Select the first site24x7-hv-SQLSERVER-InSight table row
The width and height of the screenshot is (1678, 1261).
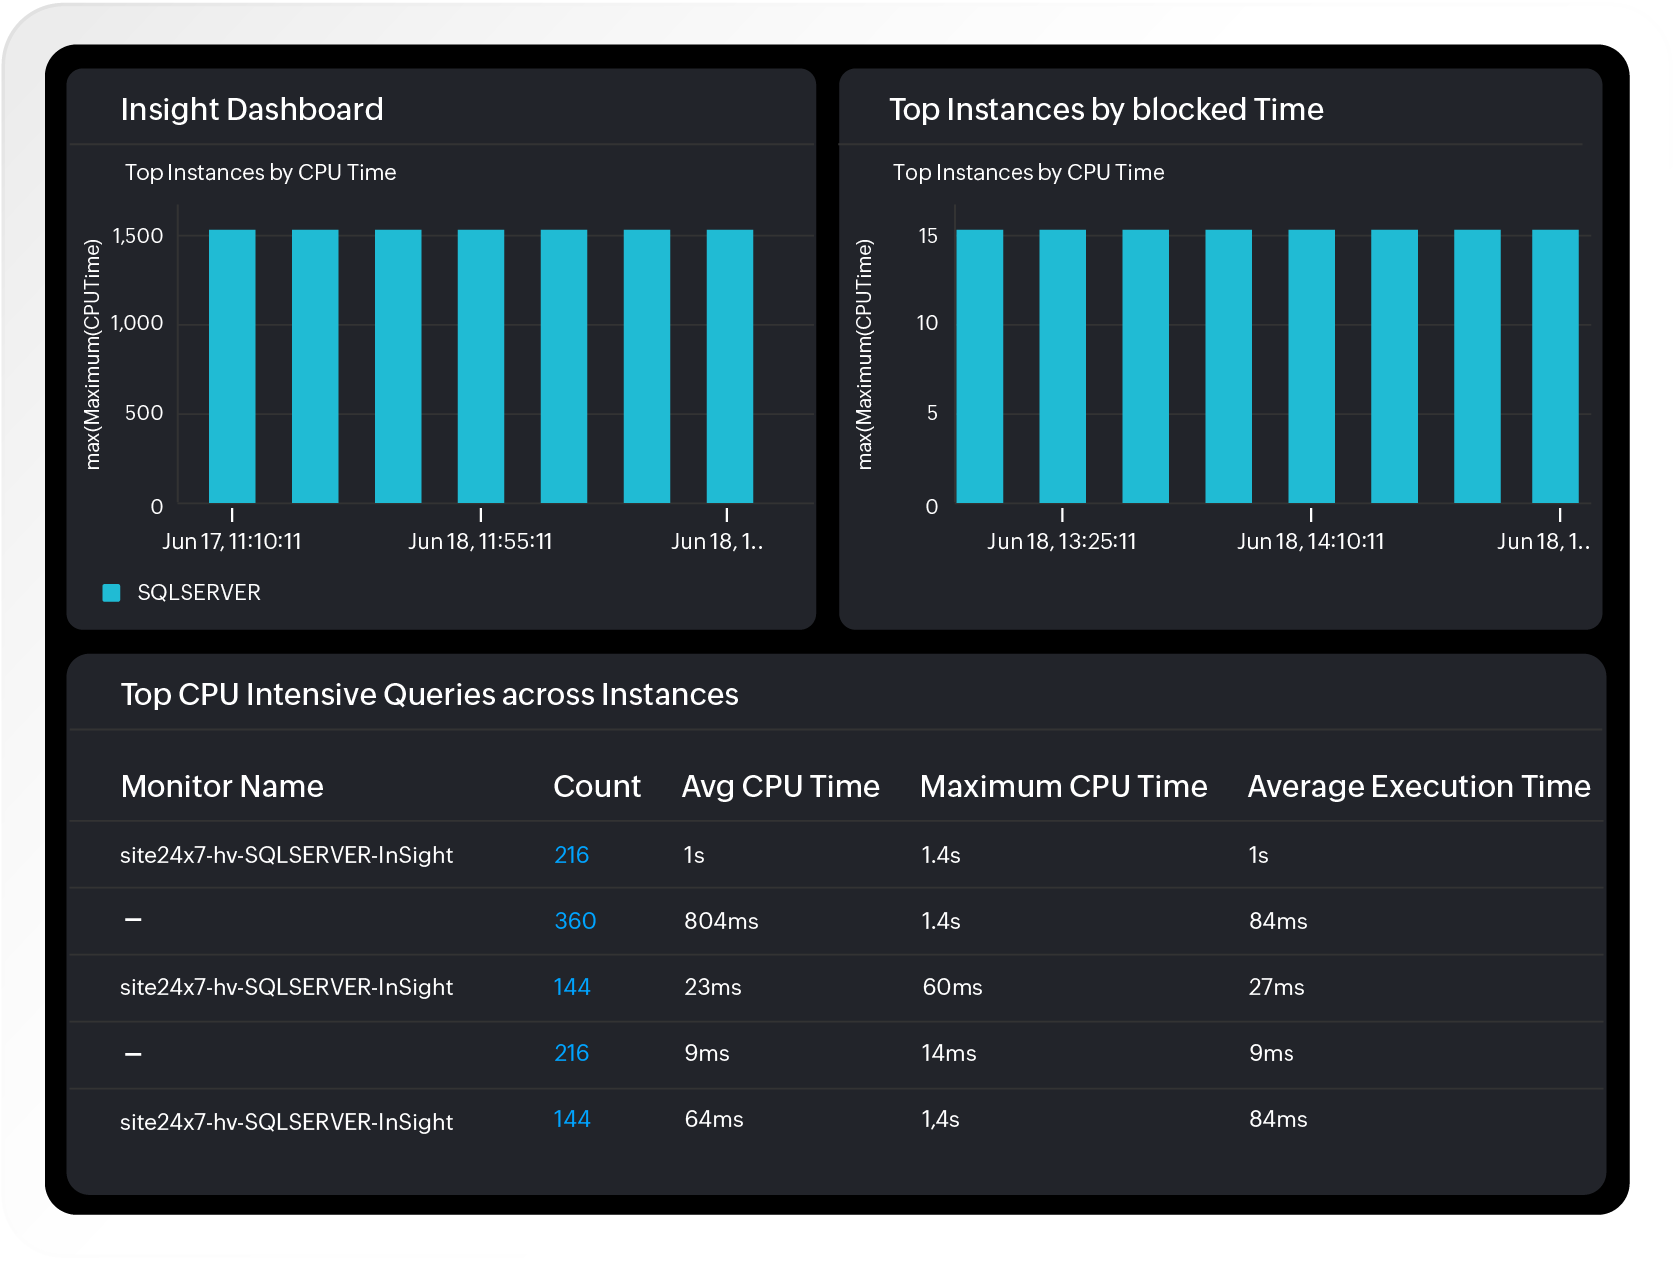click(287, 855)
